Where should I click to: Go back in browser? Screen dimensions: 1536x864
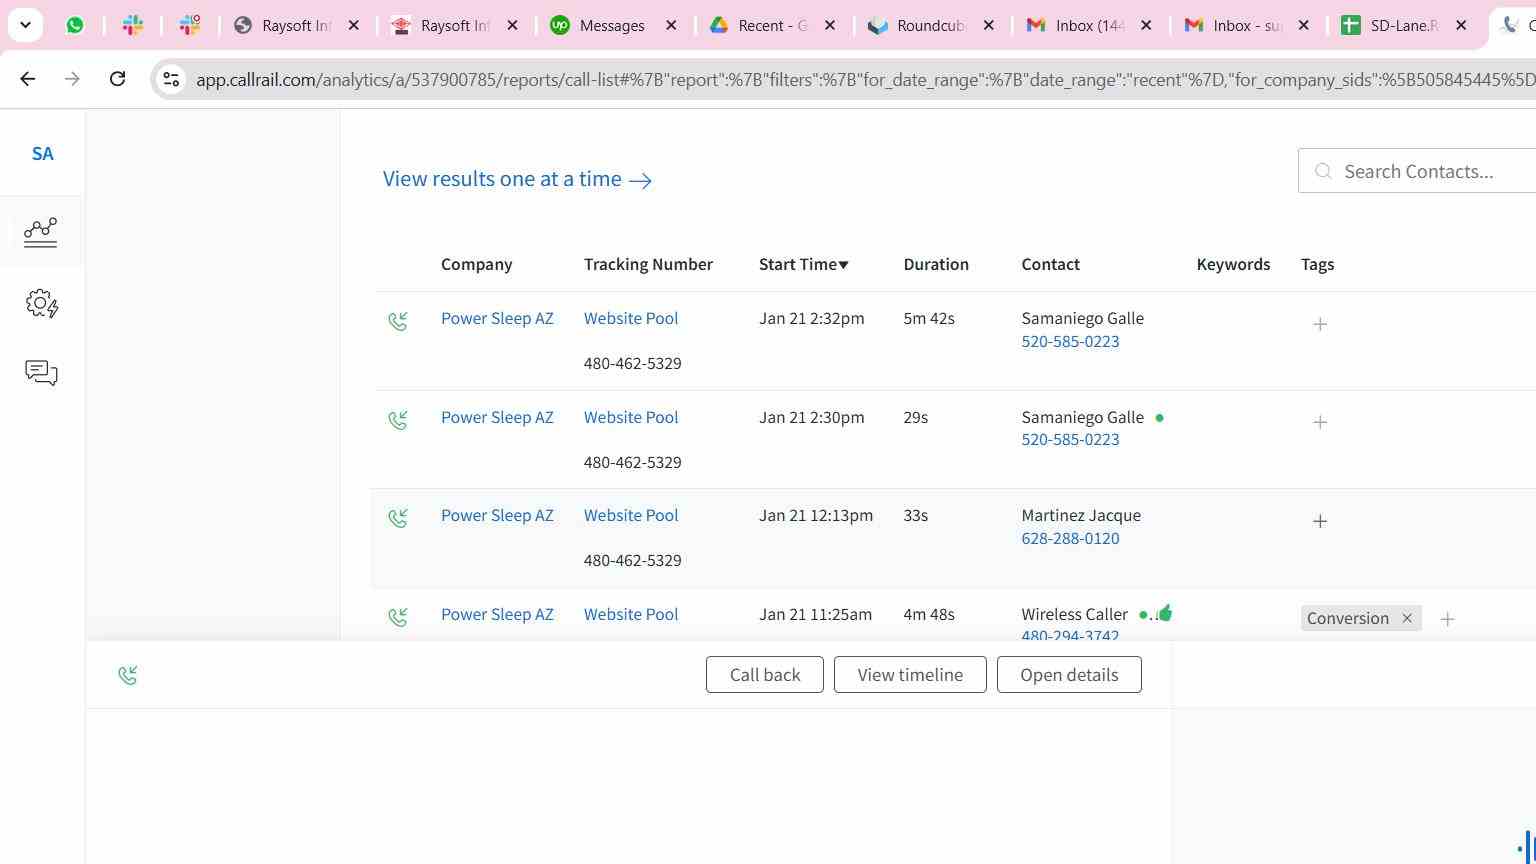click(x=28, y=78)
